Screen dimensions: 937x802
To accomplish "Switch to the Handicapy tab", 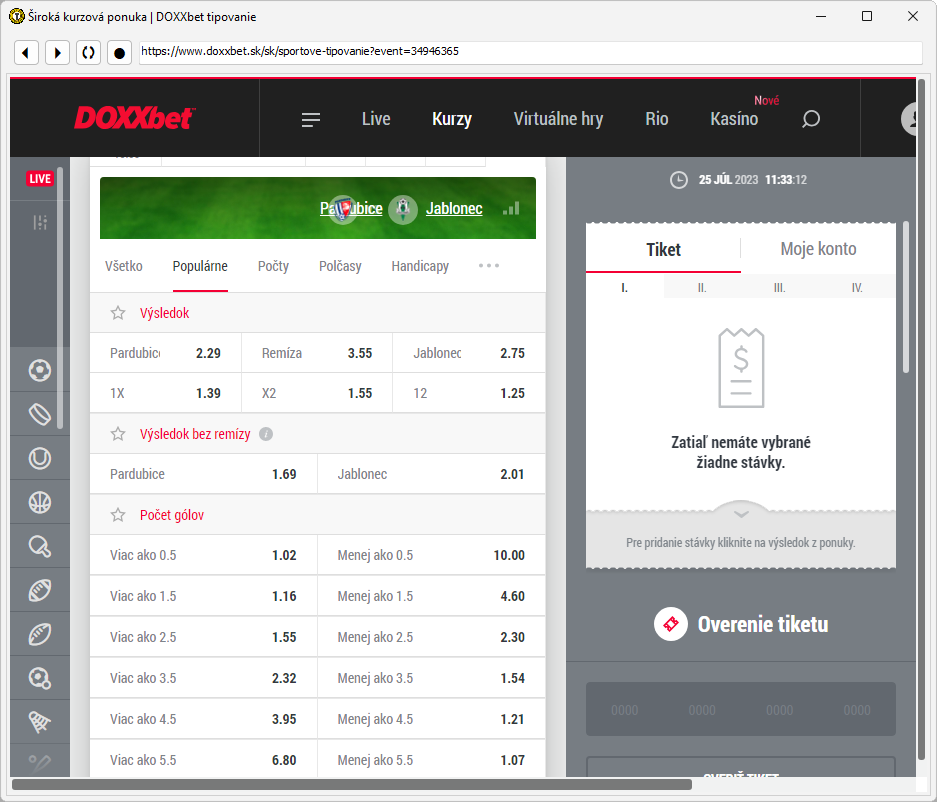I will coord(420,266).
